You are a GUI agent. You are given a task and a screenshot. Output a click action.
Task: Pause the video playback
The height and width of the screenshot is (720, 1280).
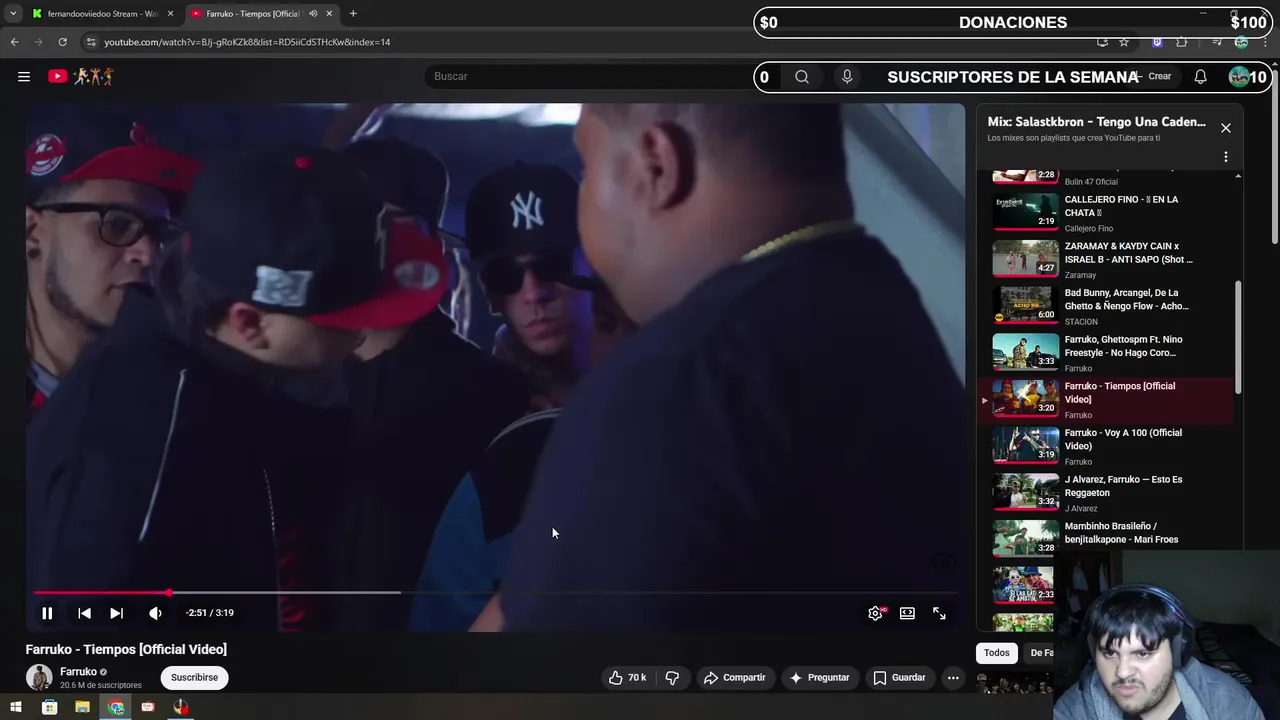(47, 613)
